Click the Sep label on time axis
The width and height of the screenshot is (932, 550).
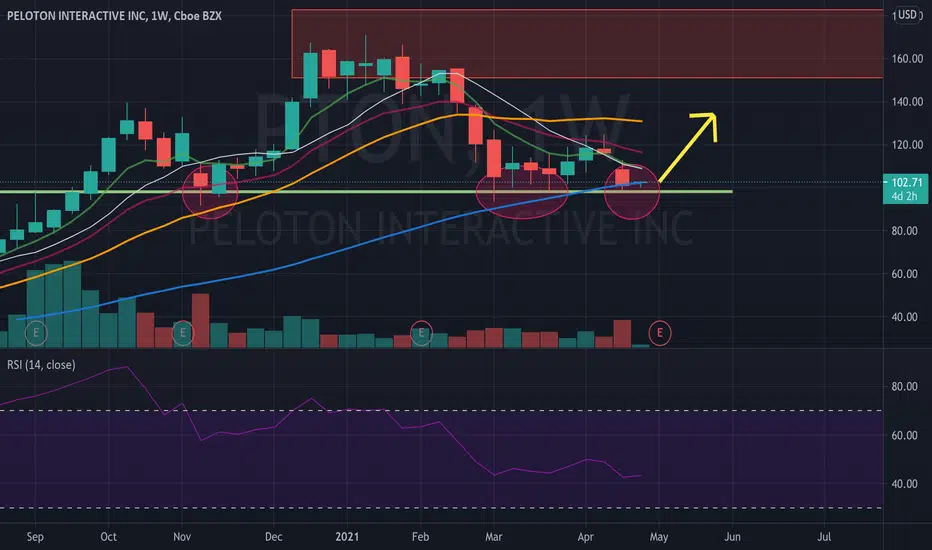(x=35, y=537)
